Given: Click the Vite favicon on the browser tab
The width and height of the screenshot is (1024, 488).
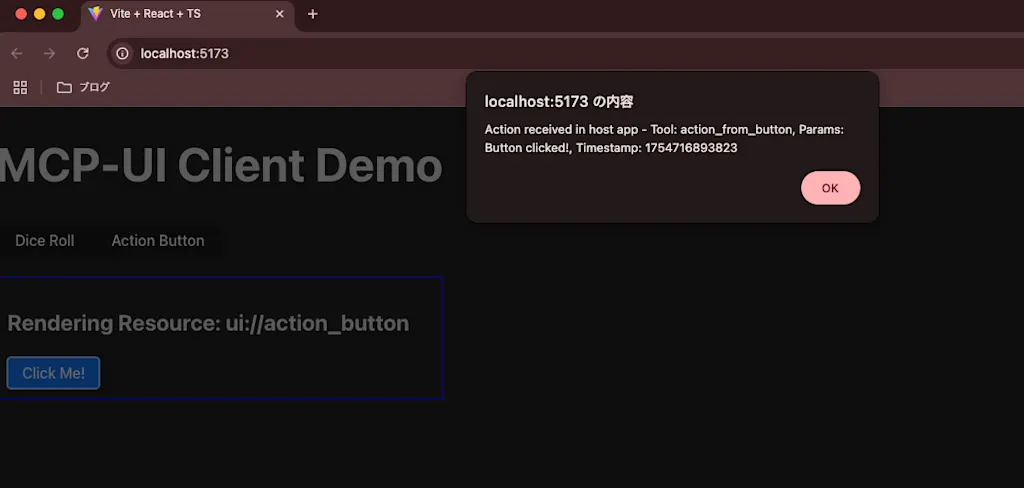Looking at the screenshot, I should pyautogui.click(x=95, y=14).
